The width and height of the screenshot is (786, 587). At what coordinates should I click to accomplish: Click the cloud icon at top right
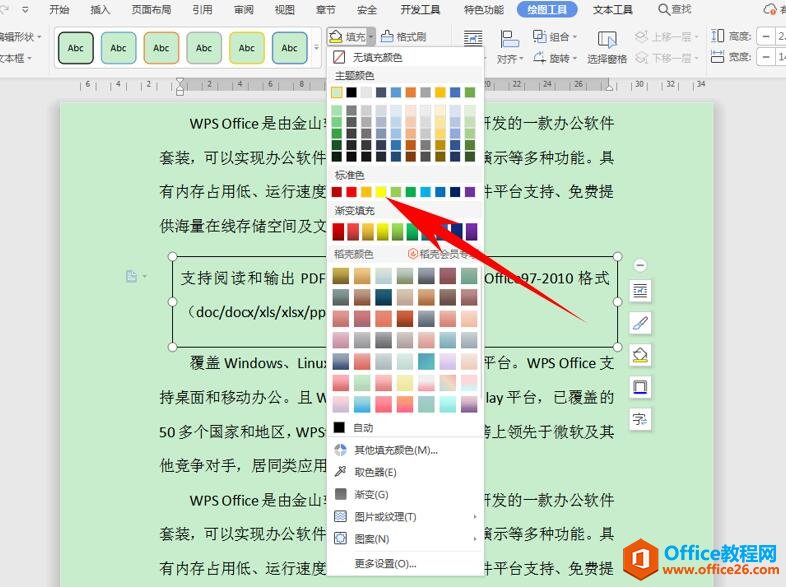769,10
